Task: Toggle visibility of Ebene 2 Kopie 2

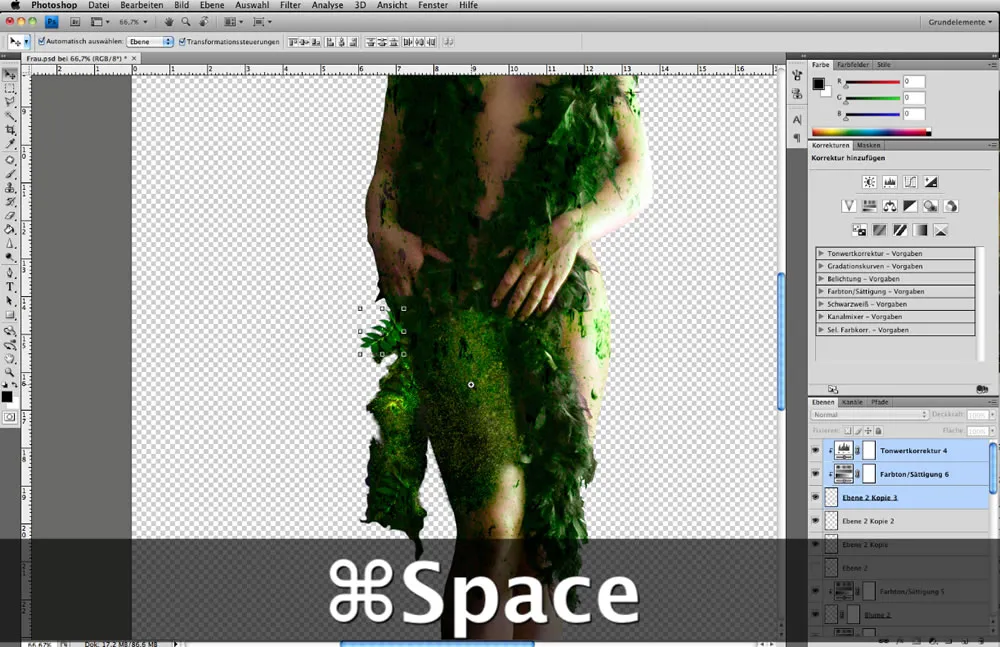Action: coord(815,520)
